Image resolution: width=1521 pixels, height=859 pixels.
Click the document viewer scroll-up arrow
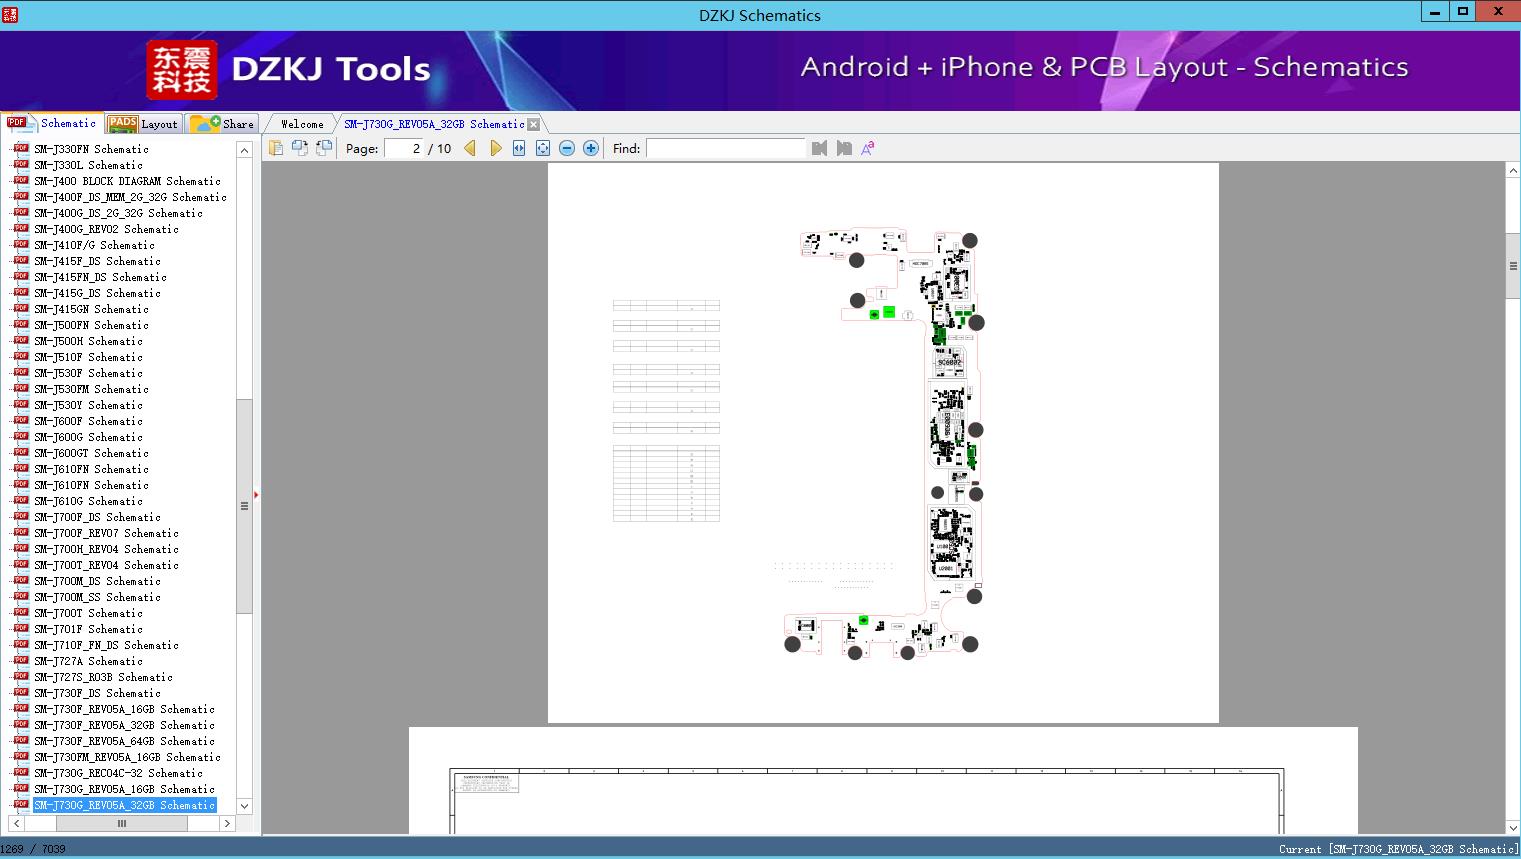pyautogui.click(x=1513, y=171)
